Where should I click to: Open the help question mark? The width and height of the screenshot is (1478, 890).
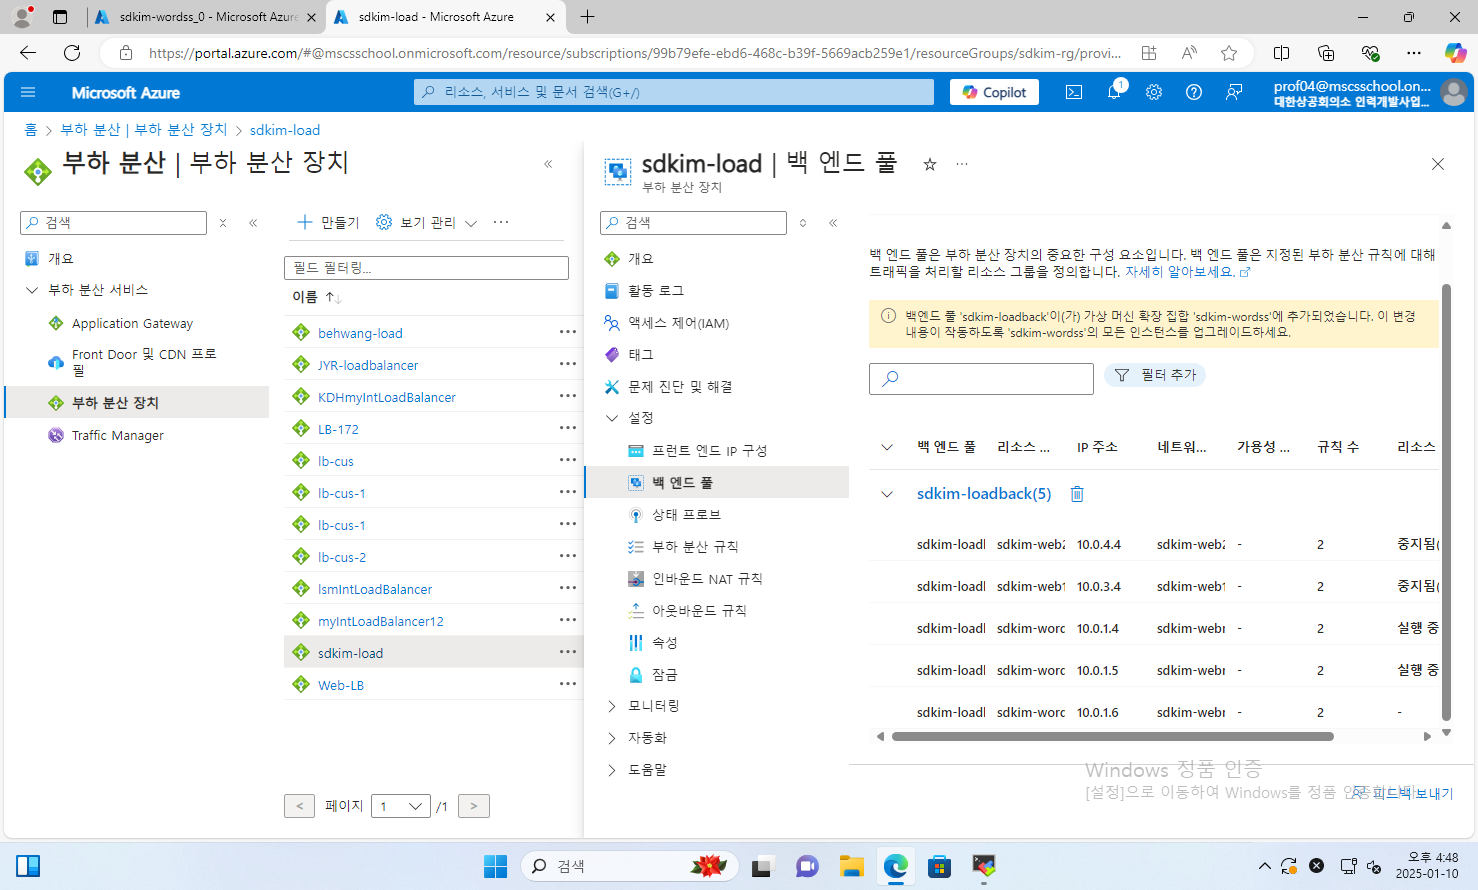coord(1194,92)
